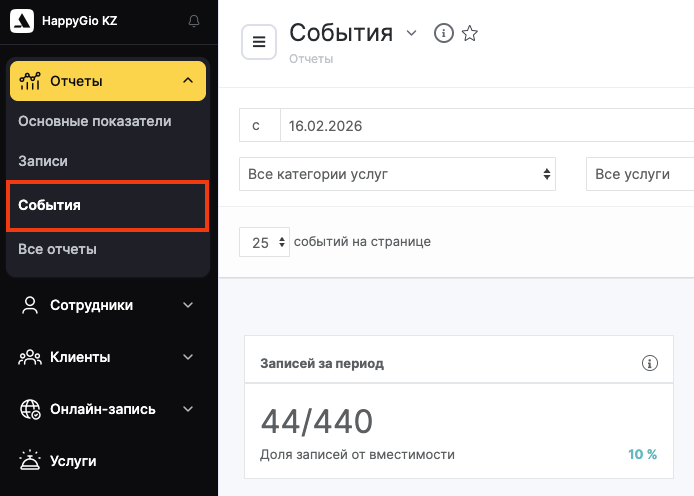694x496 pixels.
Task: Click the Услуги bell tray icon
Action: [30, 461]
